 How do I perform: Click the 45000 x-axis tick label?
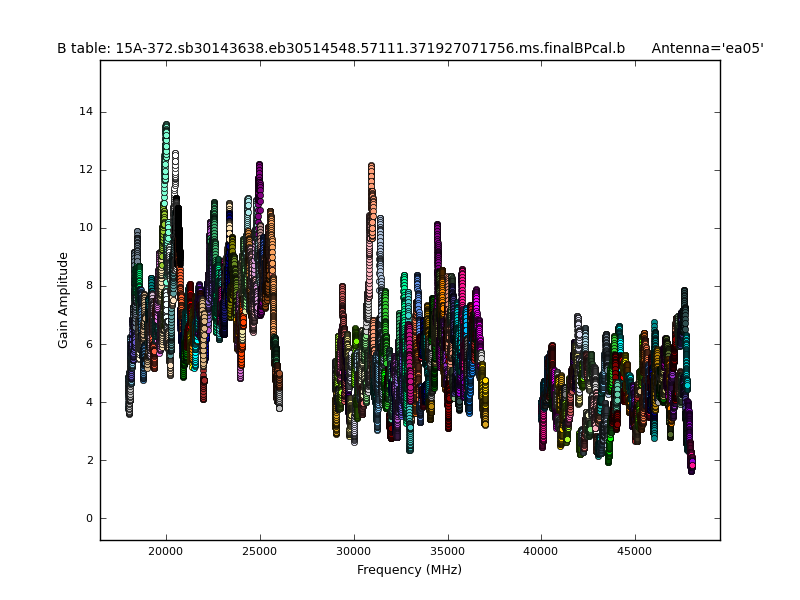pos(635,551)
